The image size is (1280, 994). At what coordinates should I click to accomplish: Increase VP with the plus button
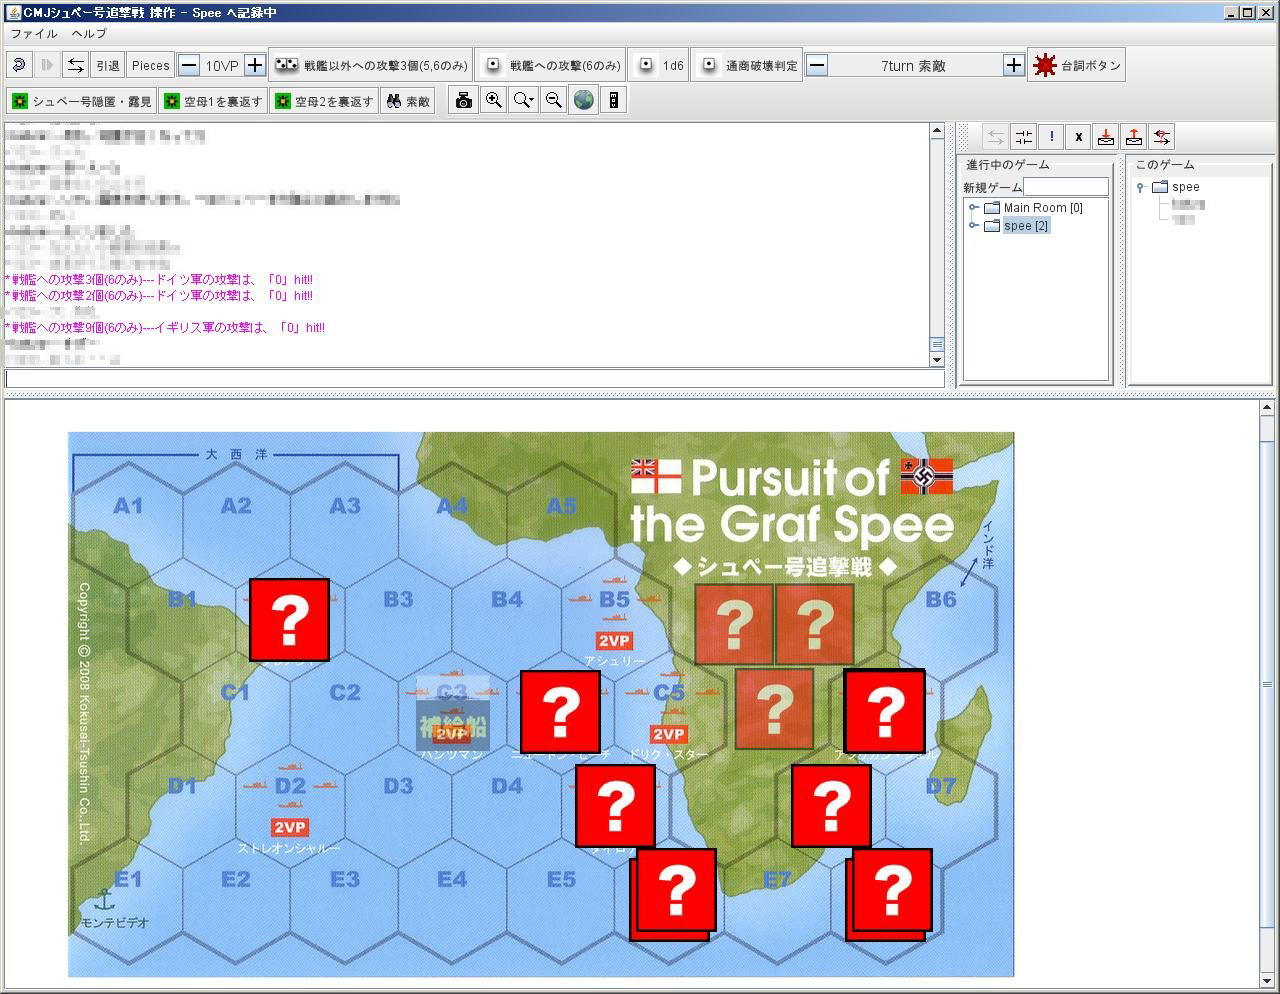(255, 66)
